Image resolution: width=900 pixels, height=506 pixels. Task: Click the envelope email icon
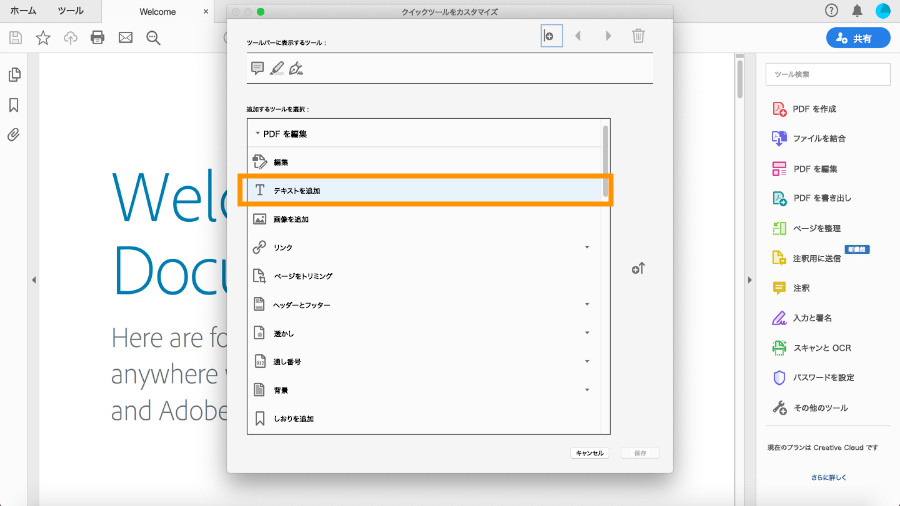pyautogui.click(x=125, y=38)
